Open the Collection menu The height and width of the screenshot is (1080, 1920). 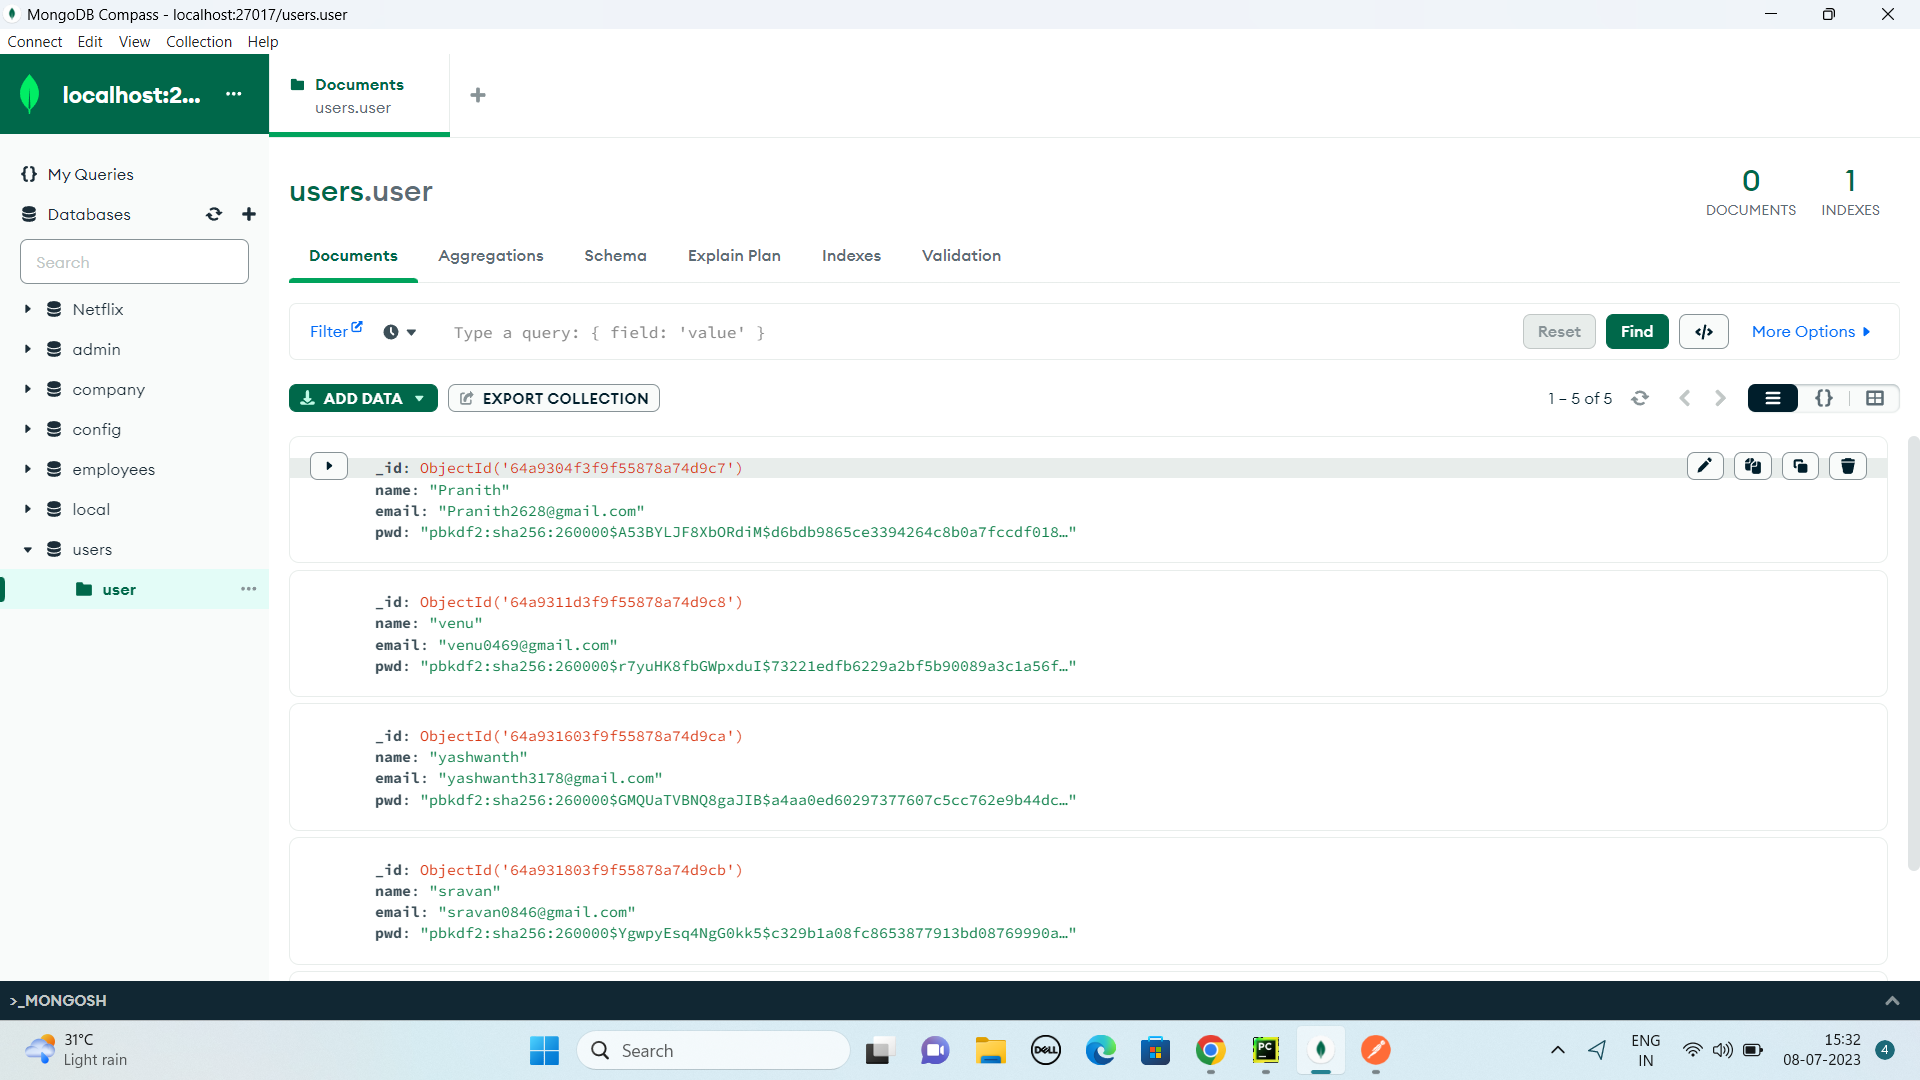pos(199,41)
